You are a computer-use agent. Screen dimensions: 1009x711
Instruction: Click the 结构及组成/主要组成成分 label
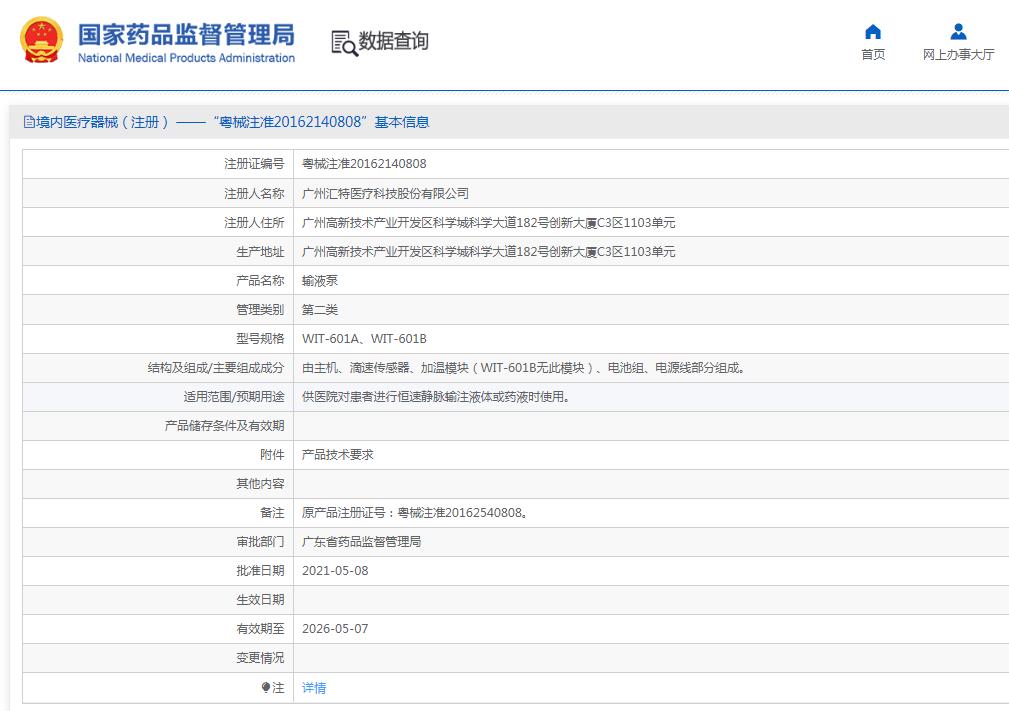(216, 368)
